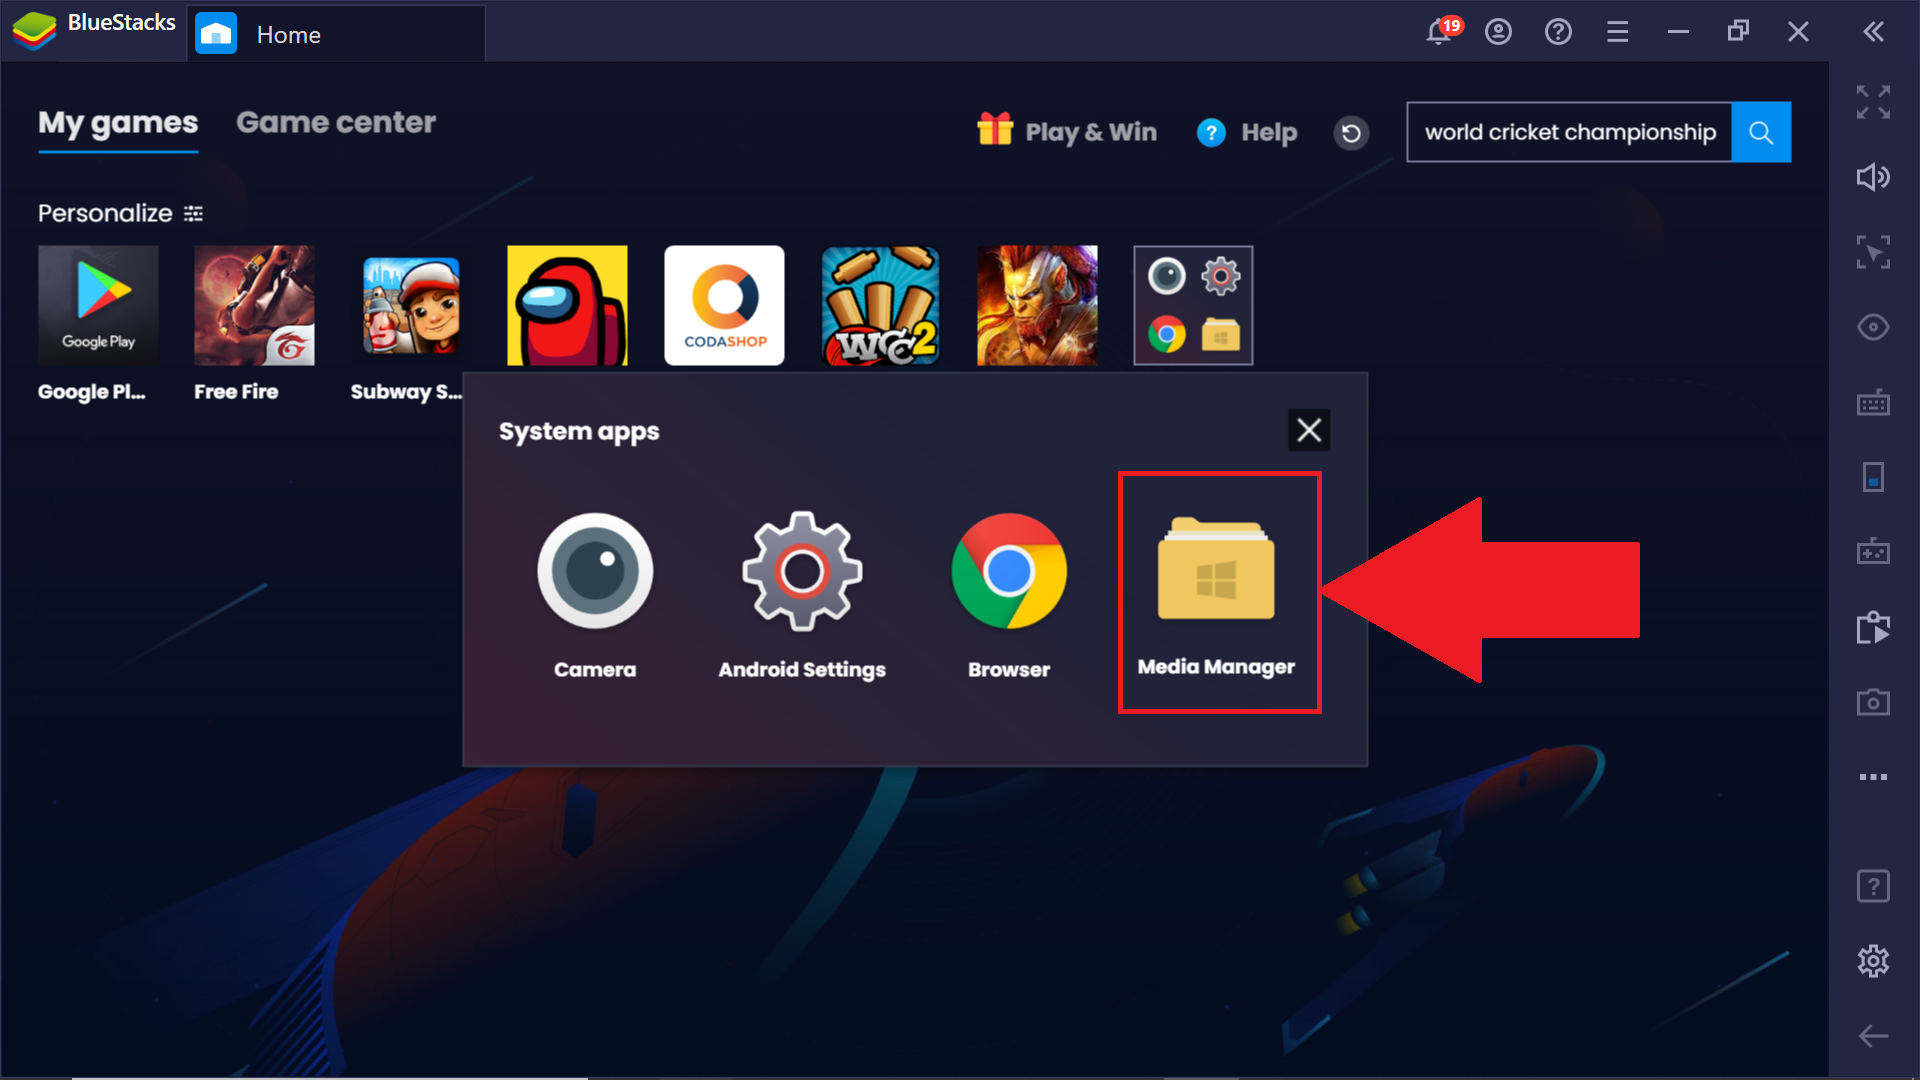Click the screenshot capture icon

[x=1874, y=700]
